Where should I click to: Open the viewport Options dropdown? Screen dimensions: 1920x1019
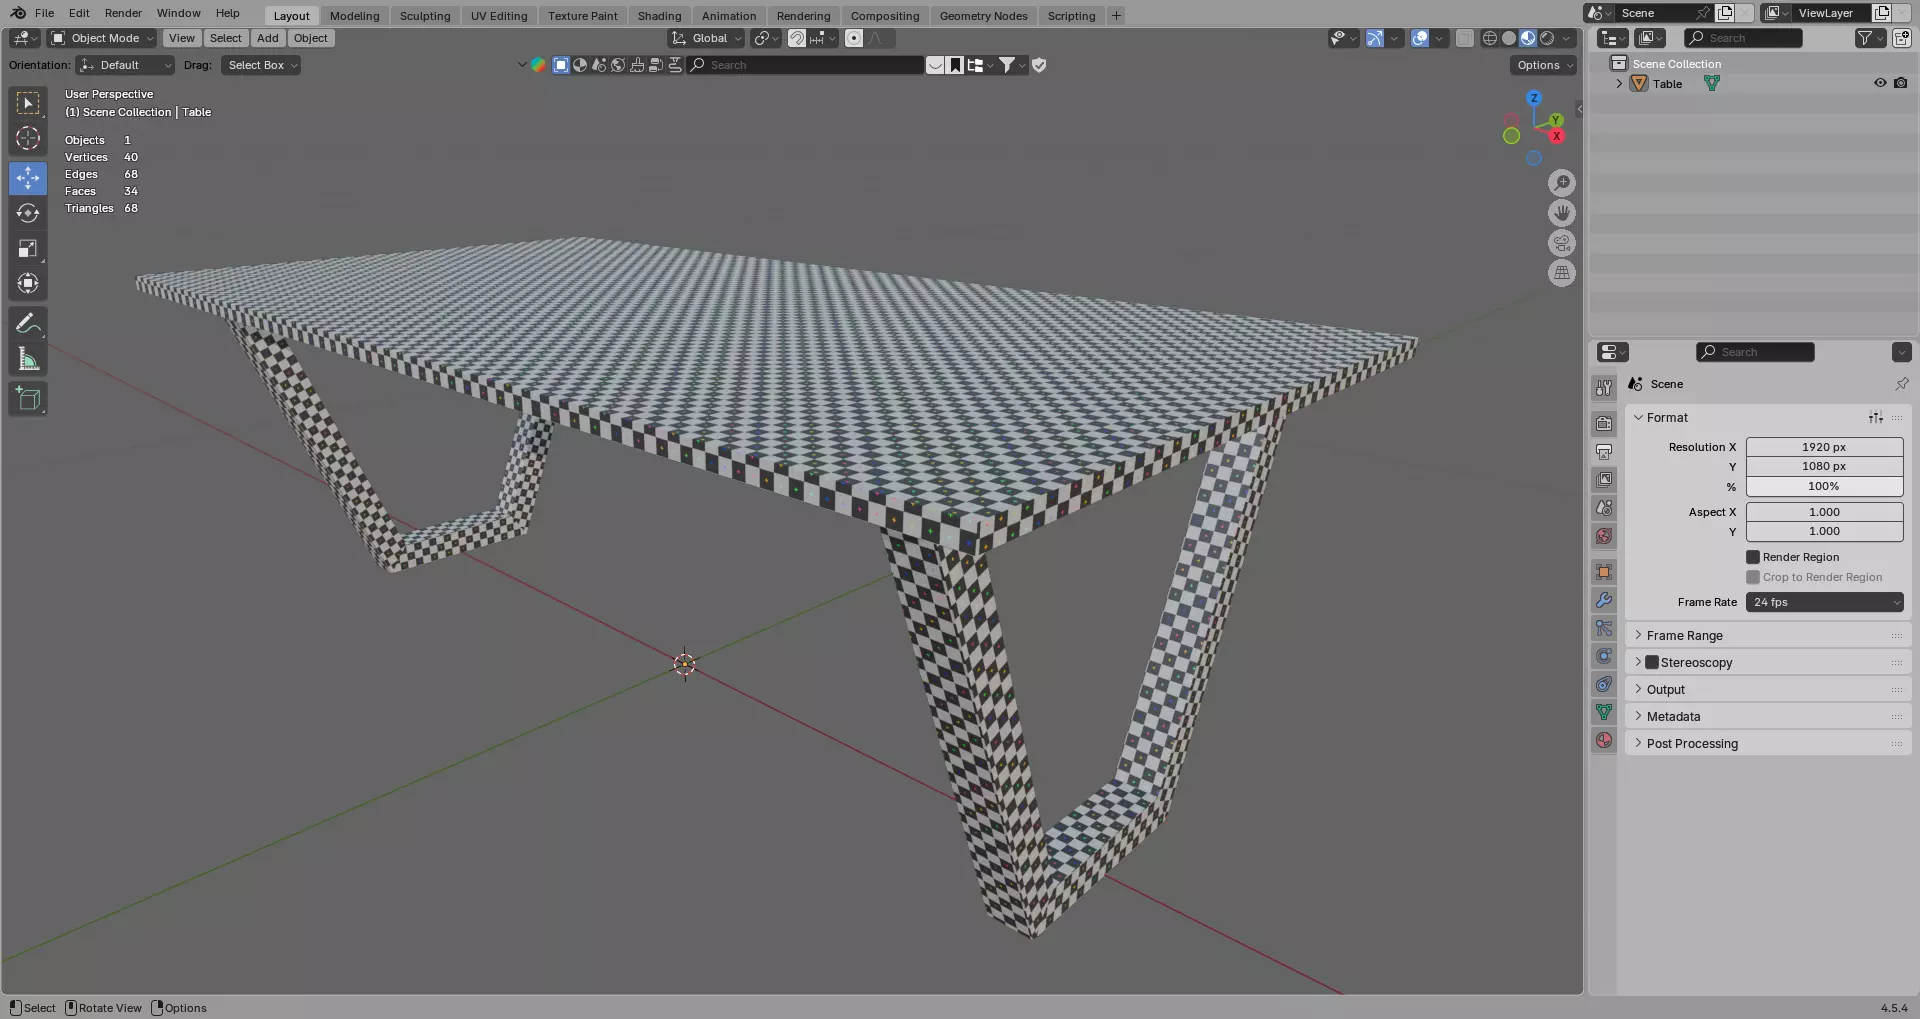pyautogui.click(x=1543, y=65)
